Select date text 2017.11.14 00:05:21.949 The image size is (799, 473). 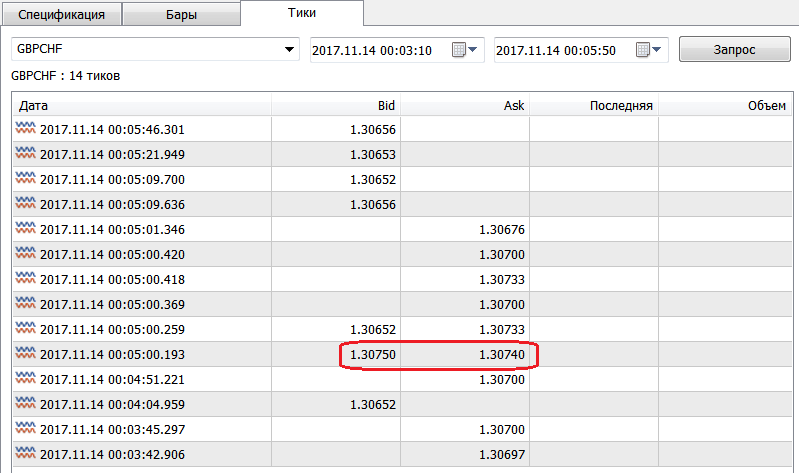[112, 154]
